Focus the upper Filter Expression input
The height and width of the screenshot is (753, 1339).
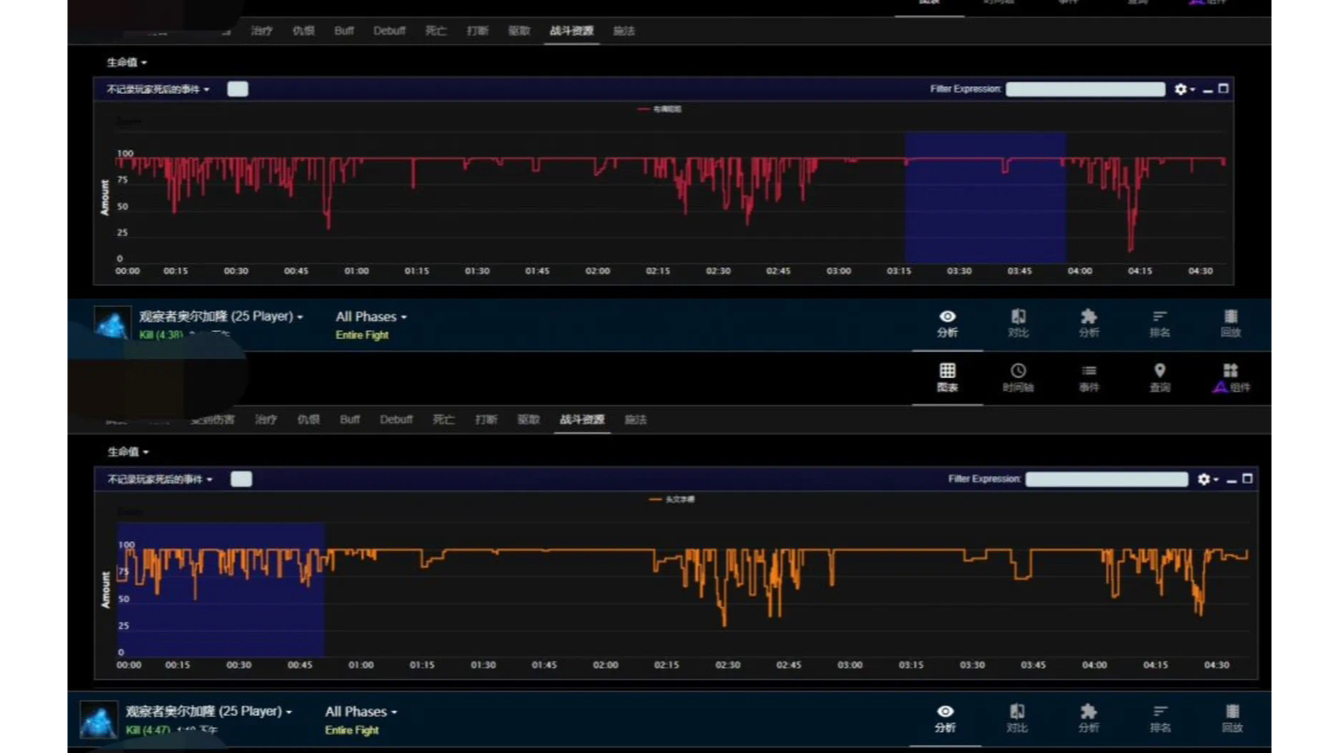[1085, 89]
